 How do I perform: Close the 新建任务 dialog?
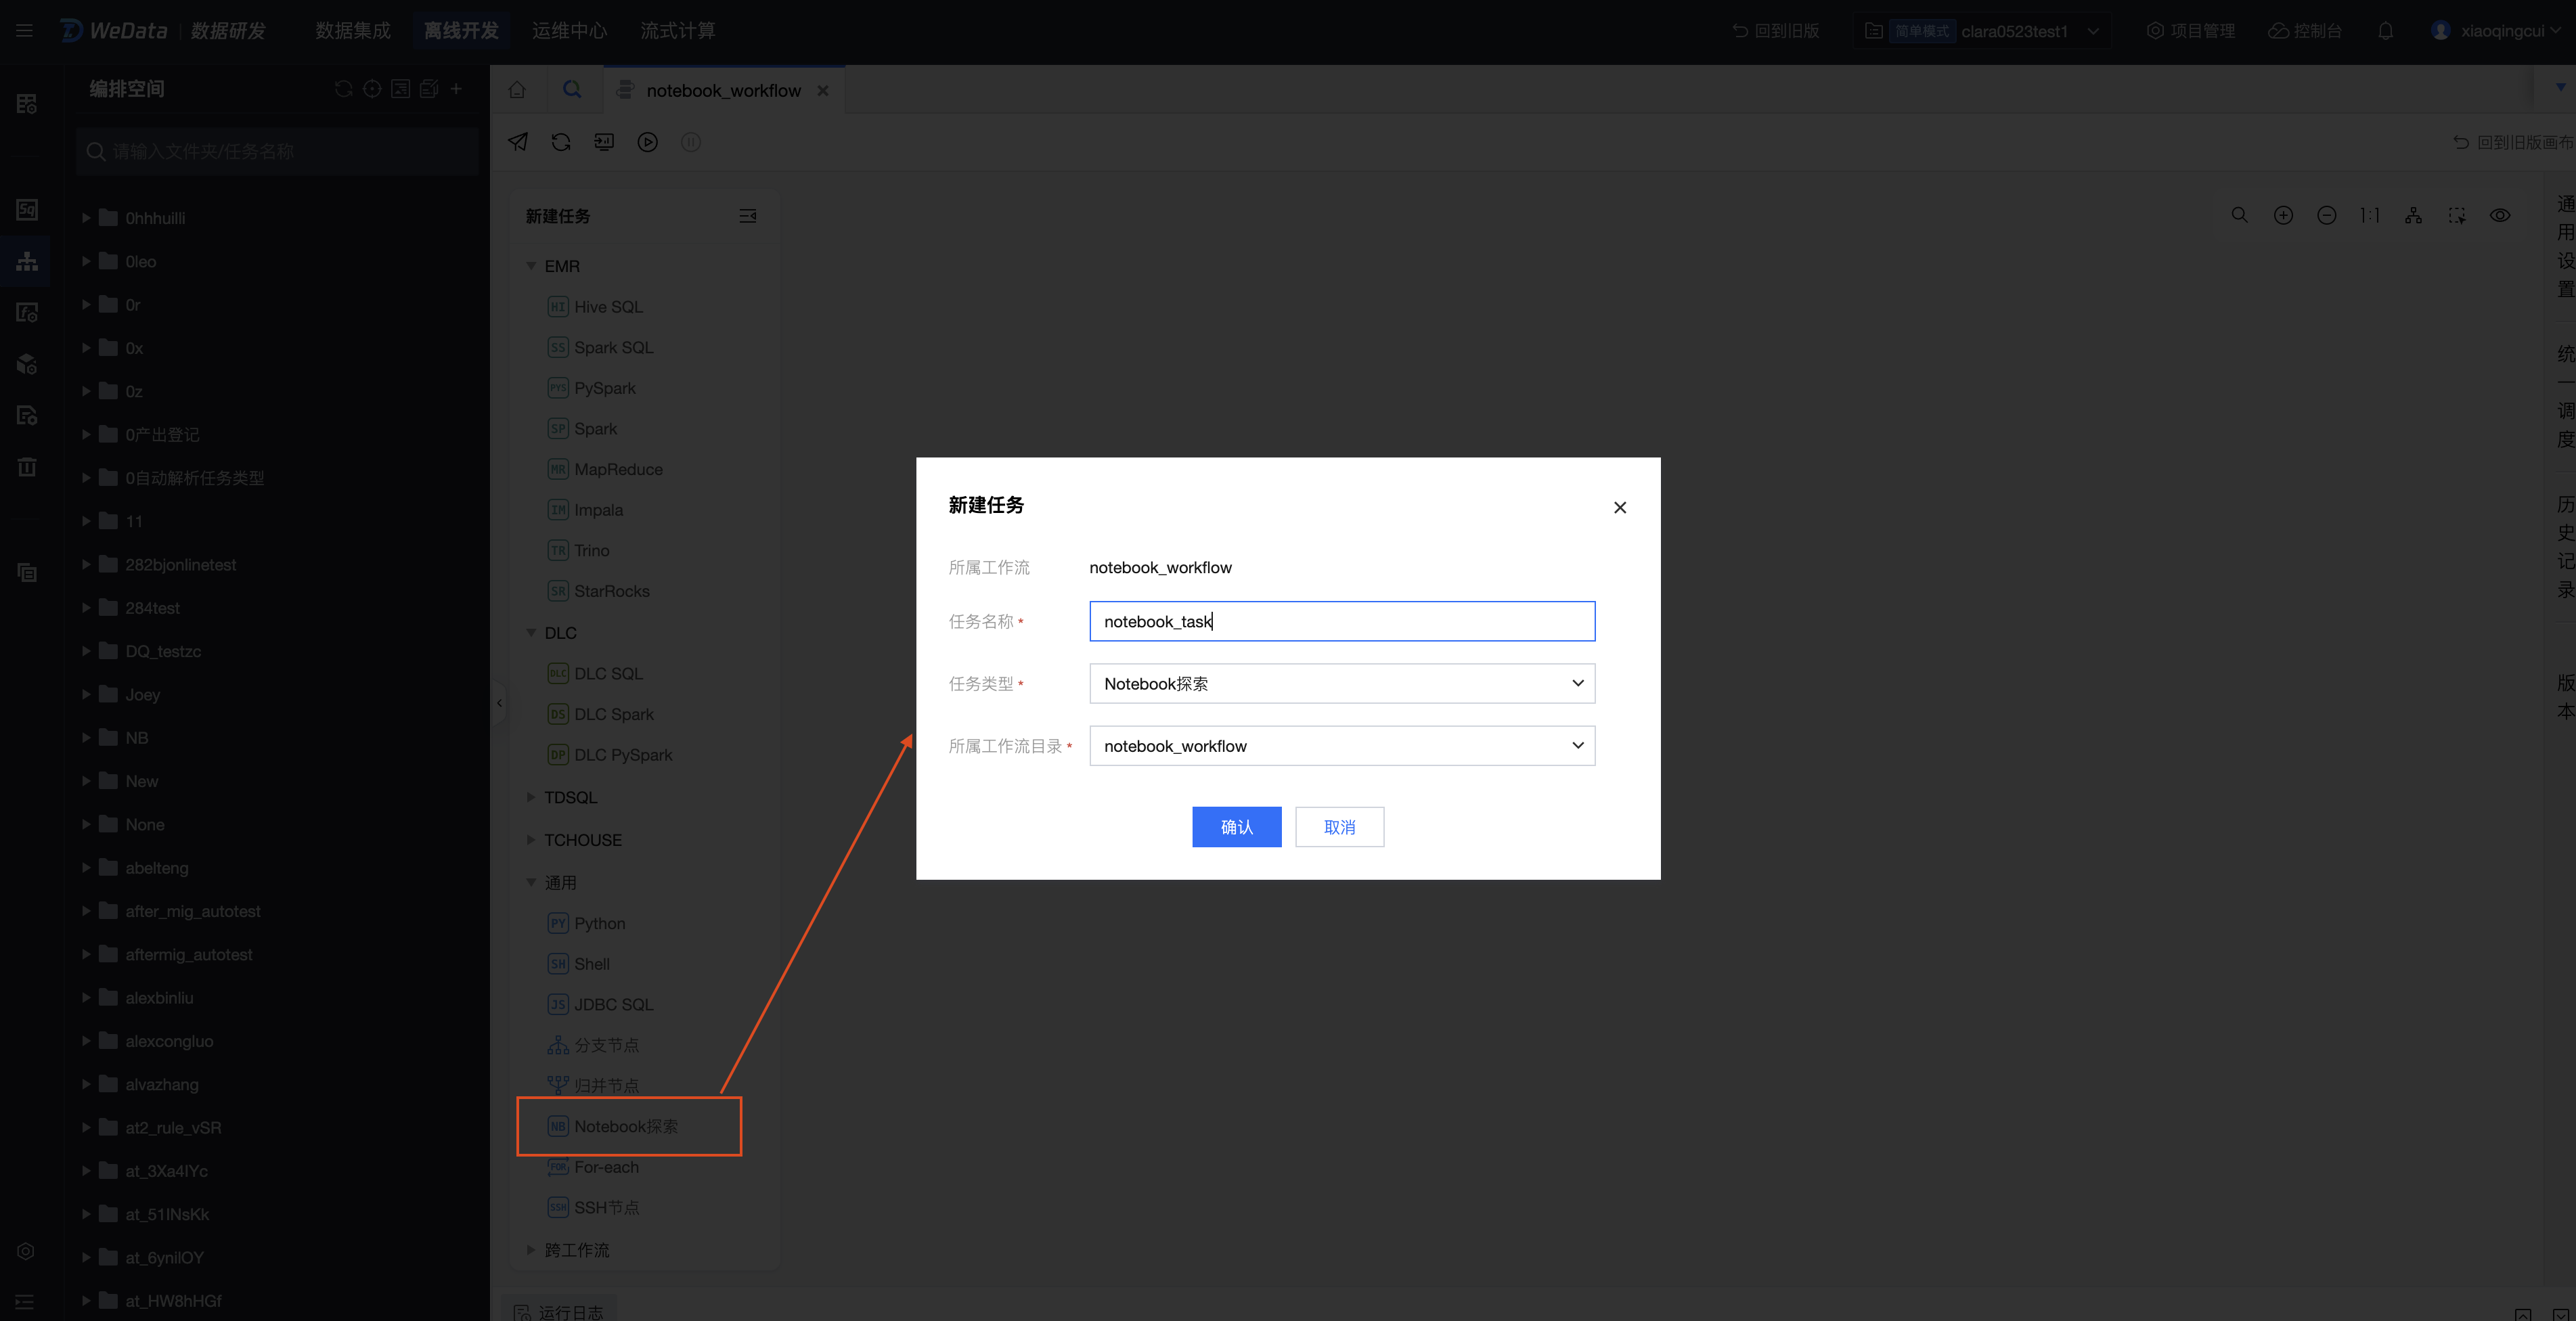click(x=1619, y=508)
